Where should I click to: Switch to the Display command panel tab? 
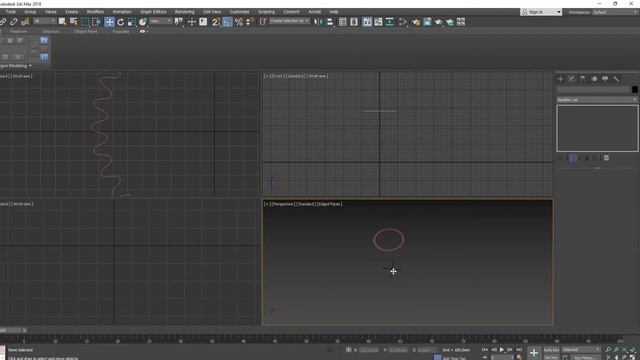(x=605, y=78)
